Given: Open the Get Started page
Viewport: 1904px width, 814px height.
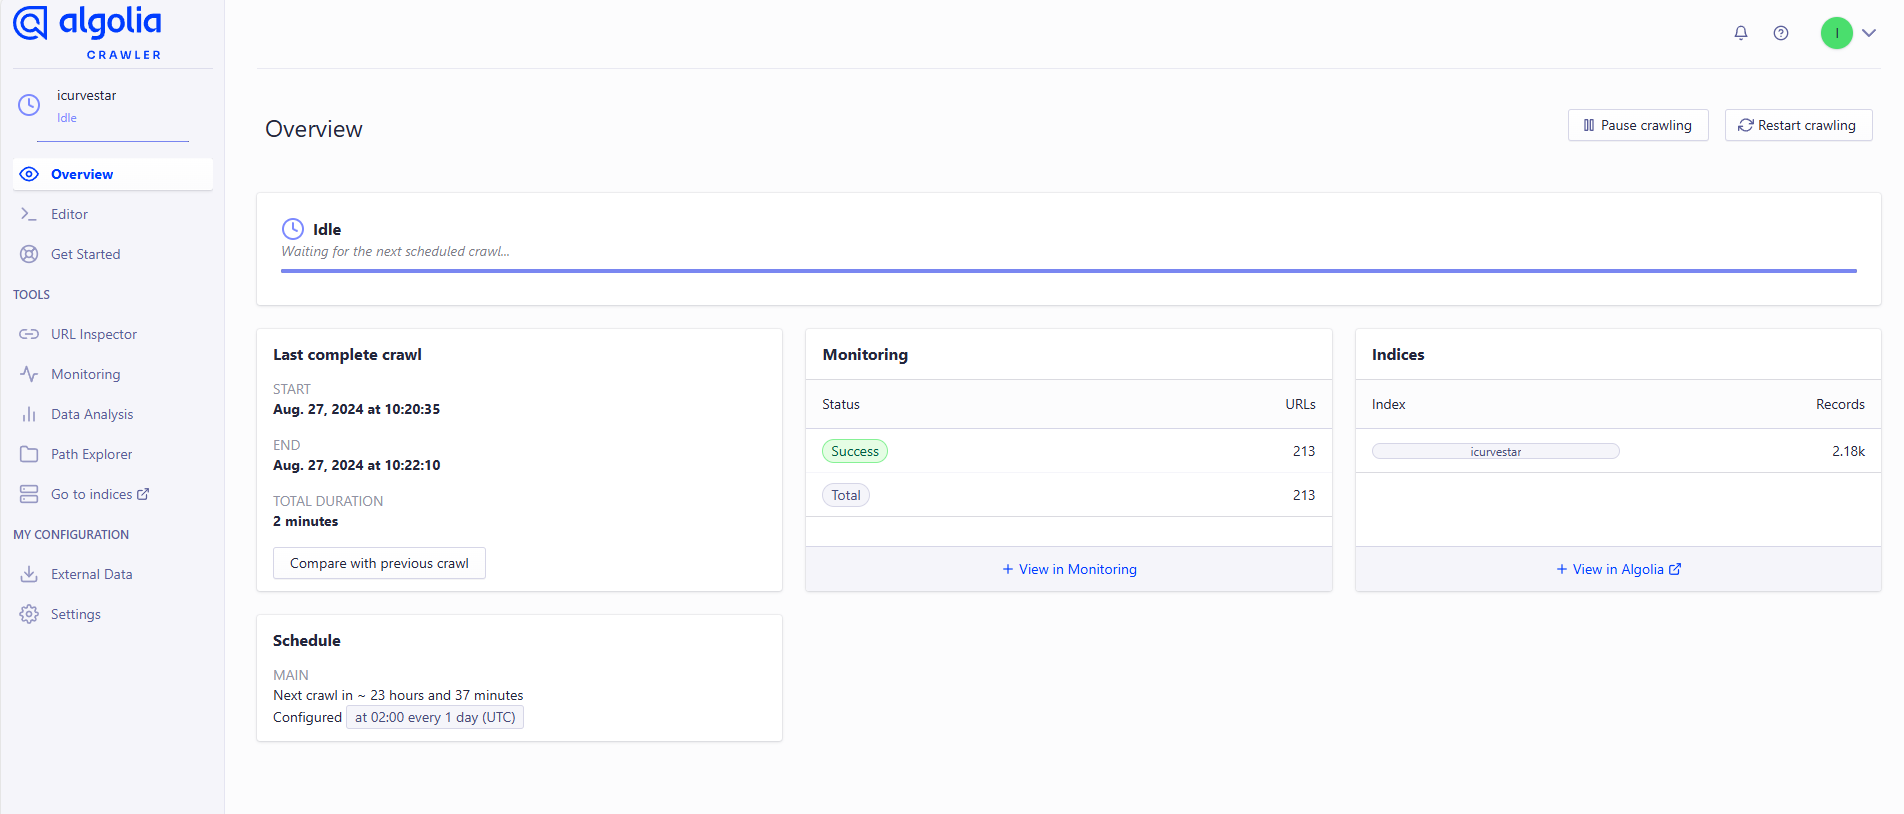Looking at the screenshot, I should pyautogui.click(x=85, y=254).
